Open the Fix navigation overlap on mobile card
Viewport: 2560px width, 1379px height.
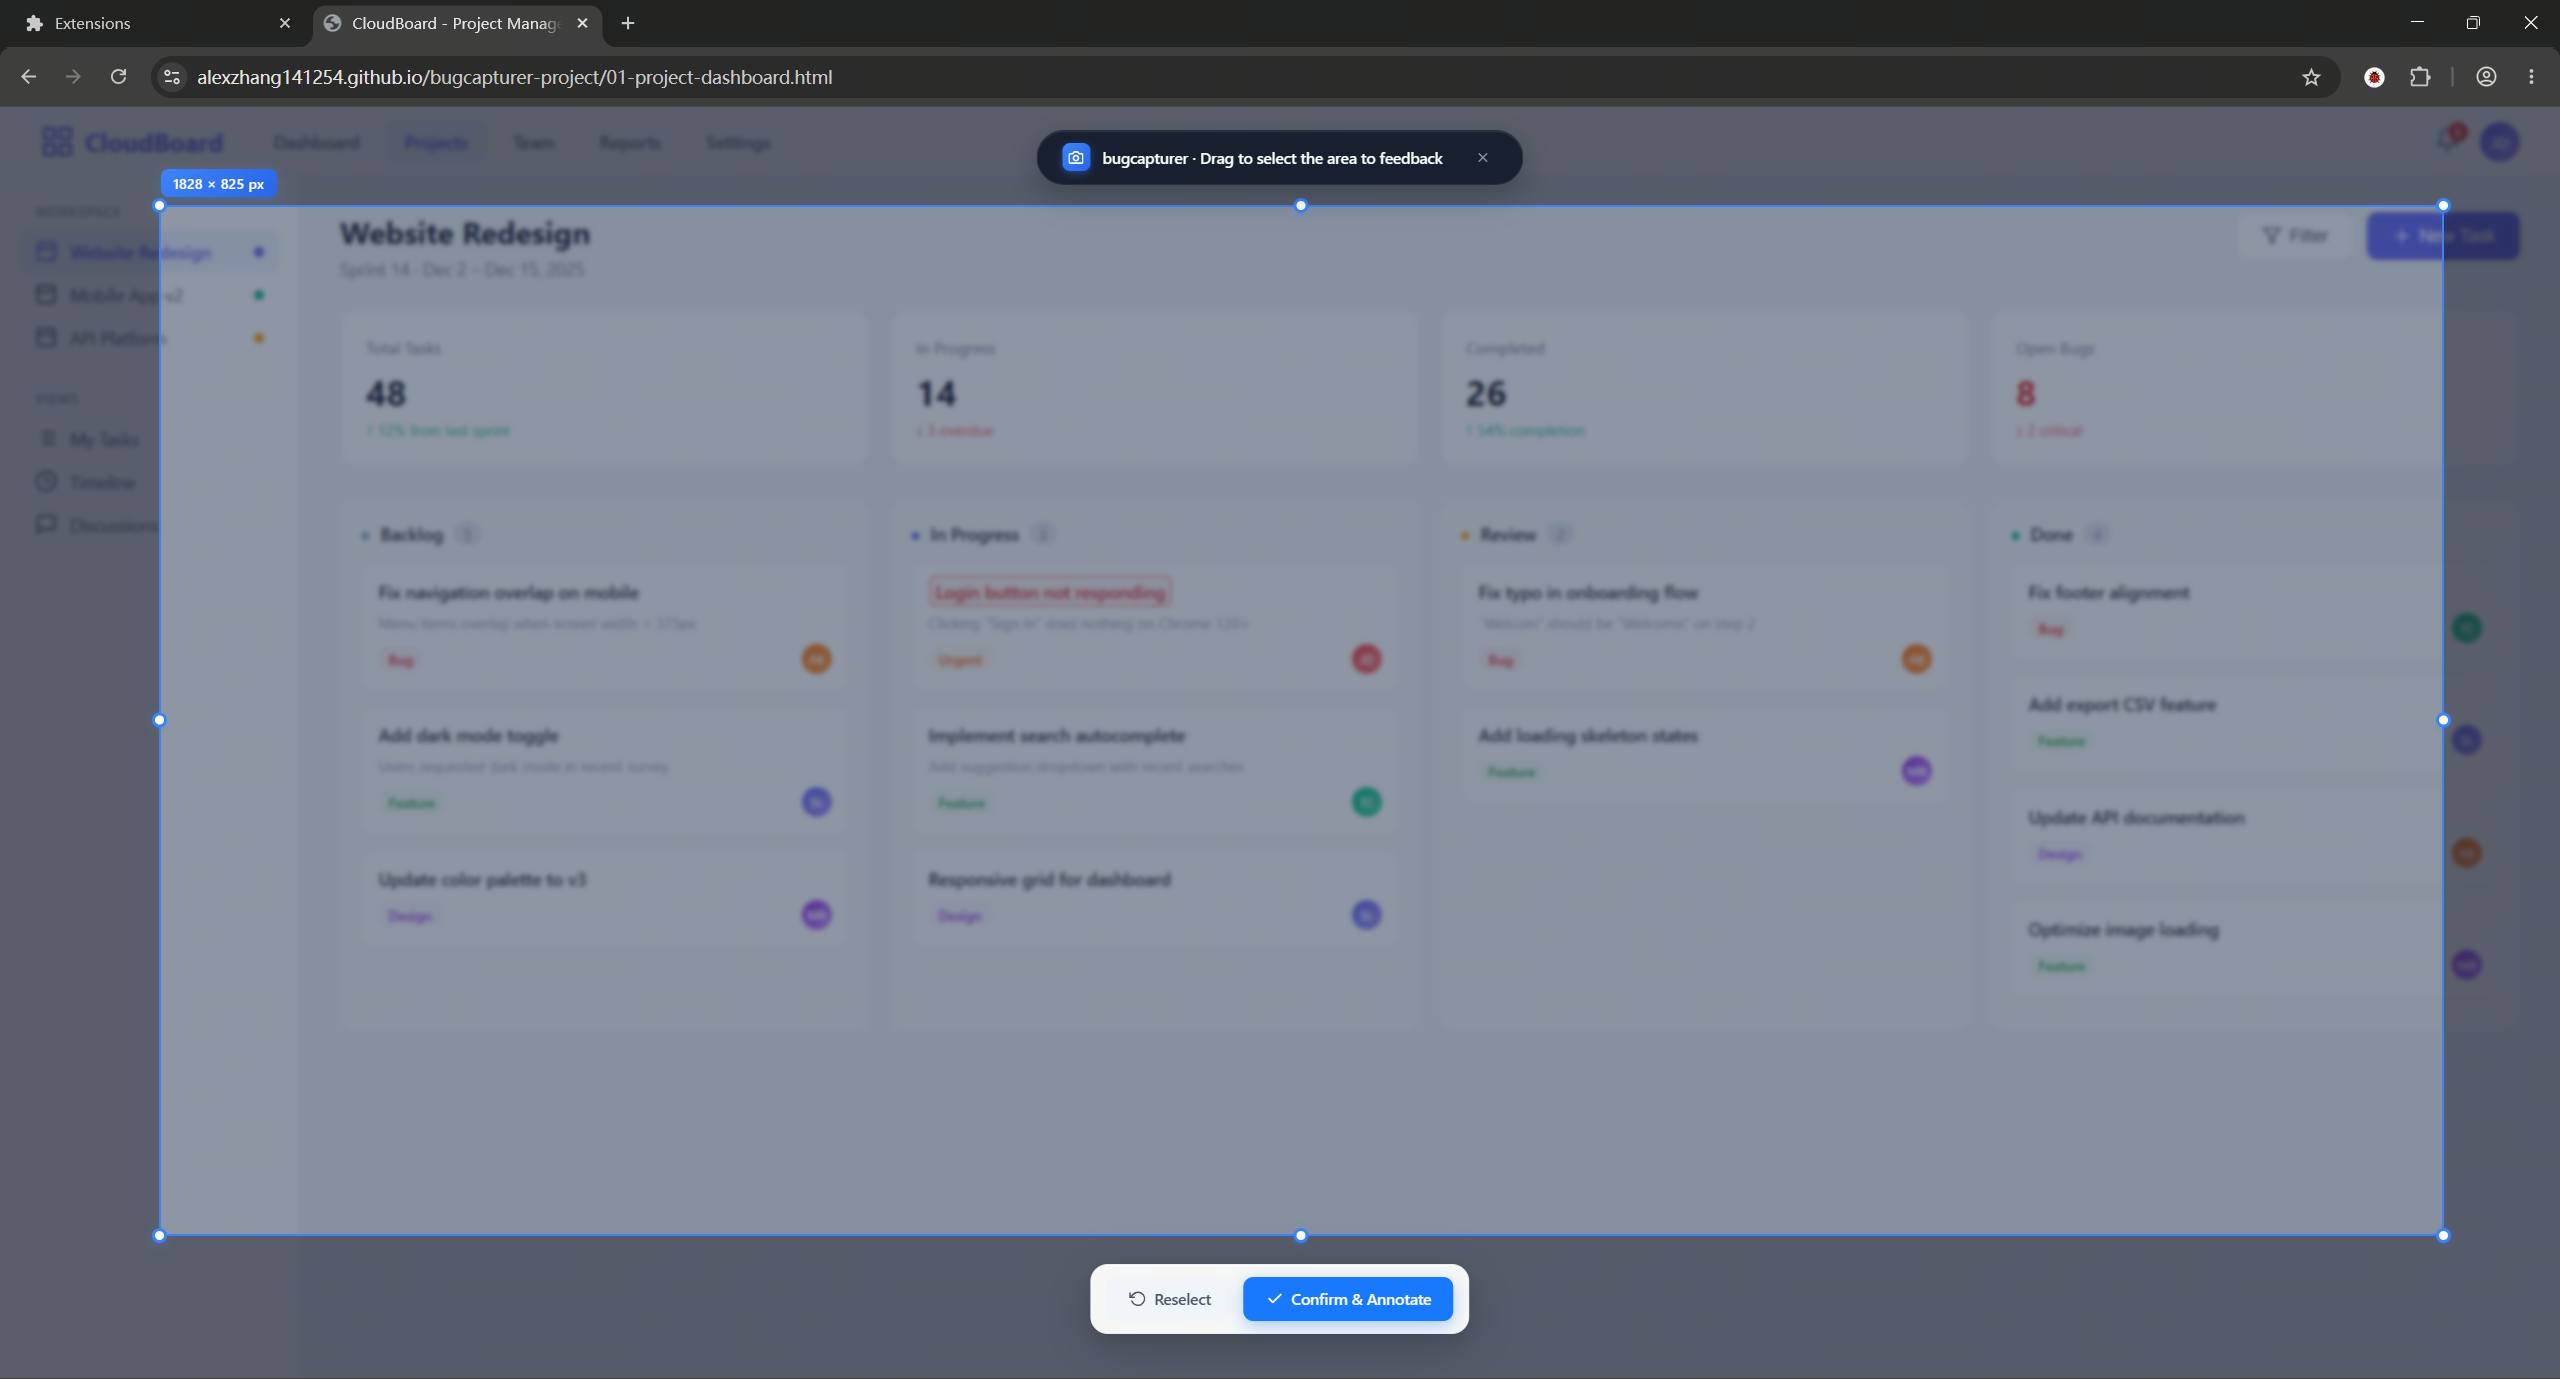point(604,626)
